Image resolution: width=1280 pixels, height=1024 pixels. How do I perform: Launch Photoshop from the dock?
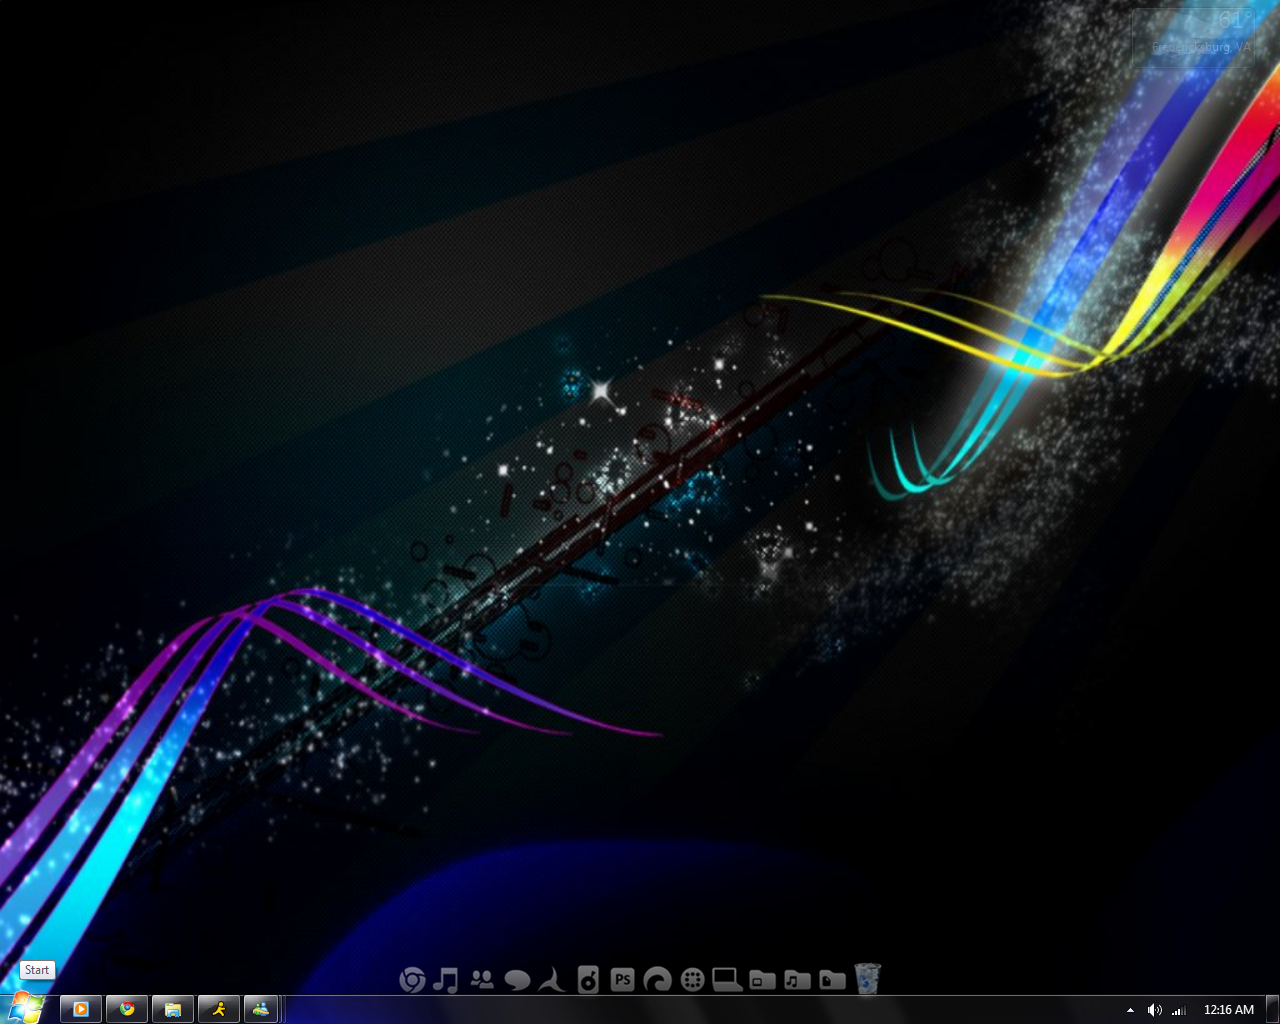(x=622, y=980)
